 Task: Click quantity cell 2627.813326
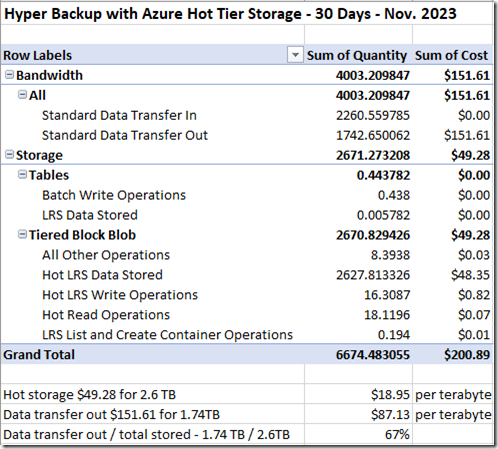[373, 275]
